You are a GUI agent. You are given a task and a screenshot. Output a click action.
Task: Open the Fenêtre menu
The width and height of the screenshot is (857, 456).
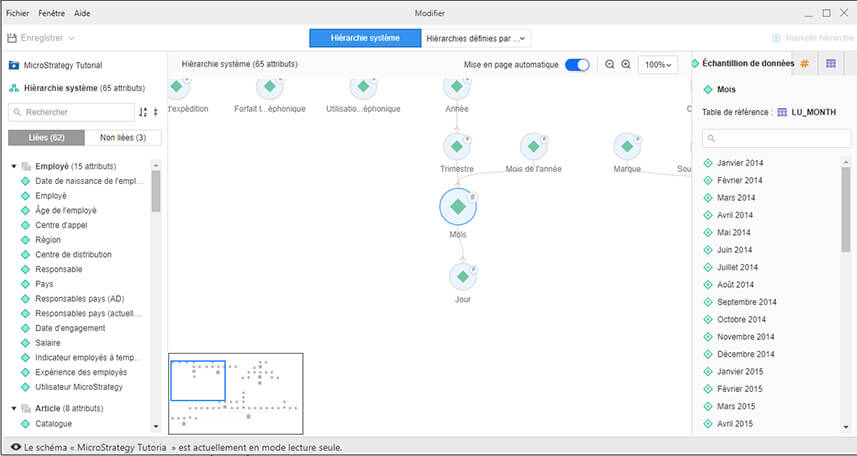tap(51, 13)
